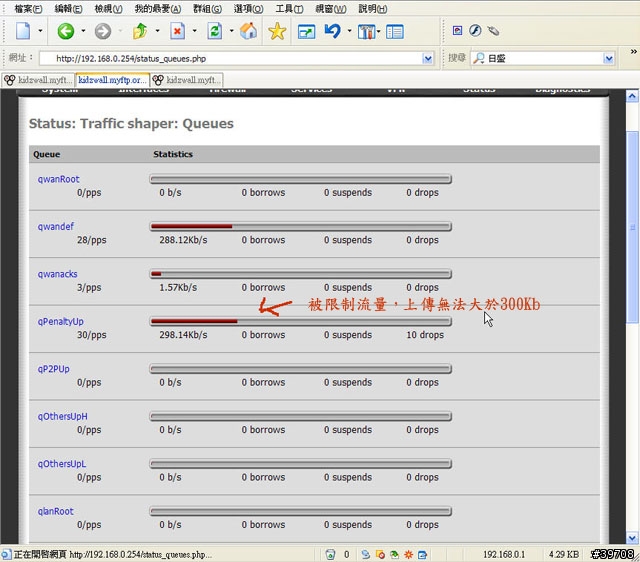
Task: Click the tools panel toolbar icon
Action: [x=367, y=32]
